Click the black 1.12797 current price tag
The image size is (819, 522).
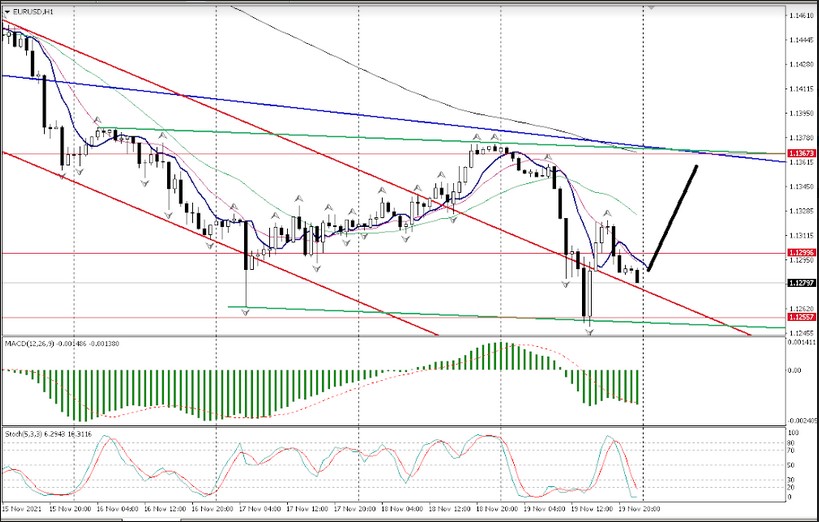point(802,283)
